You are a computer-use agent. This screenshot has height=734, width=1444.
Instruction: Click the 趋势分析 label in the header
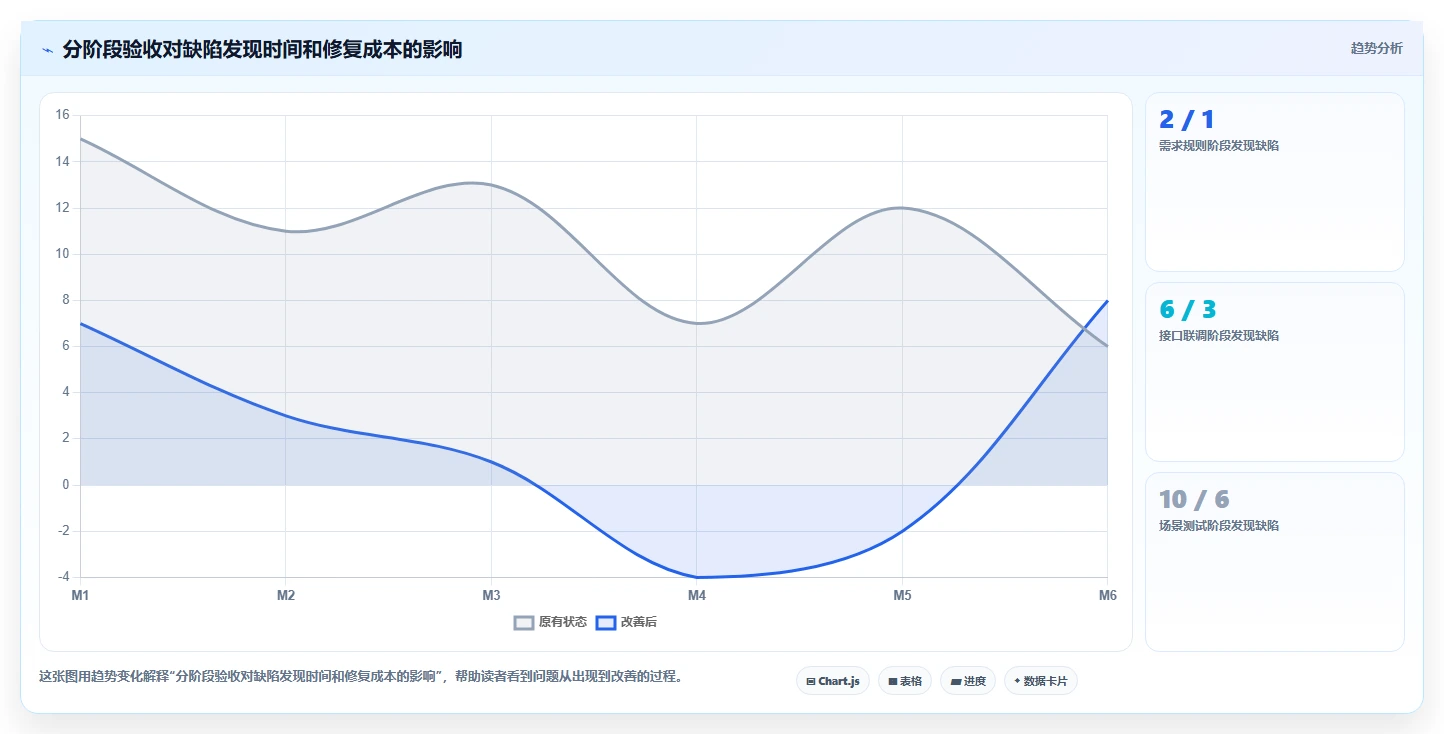1376,48
